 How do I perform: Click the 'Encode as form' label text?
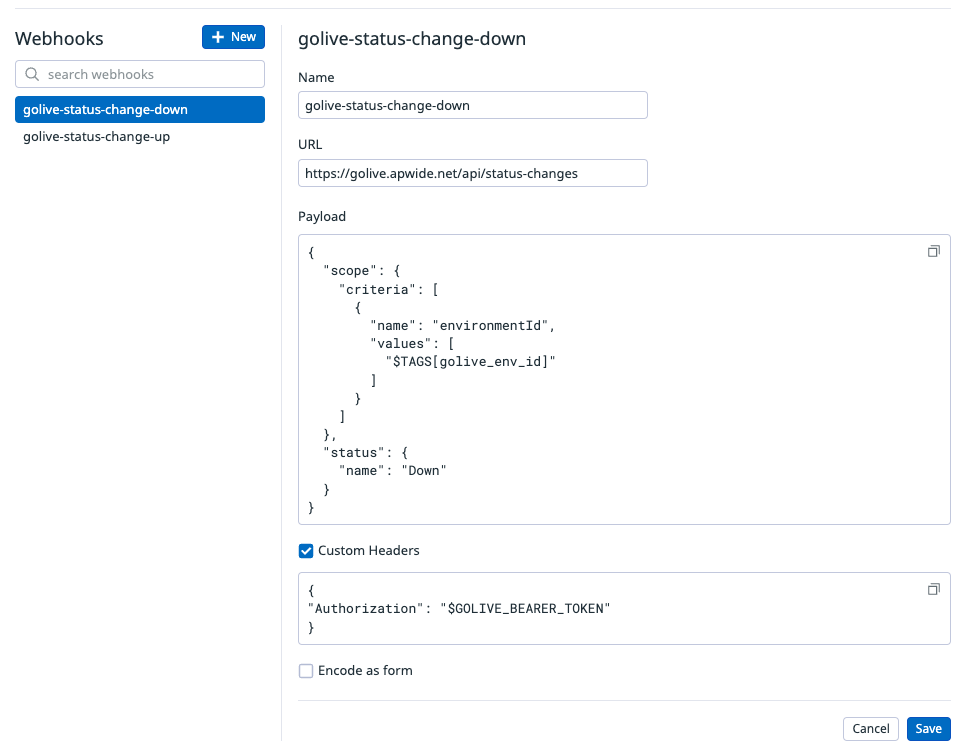point(365,671)
